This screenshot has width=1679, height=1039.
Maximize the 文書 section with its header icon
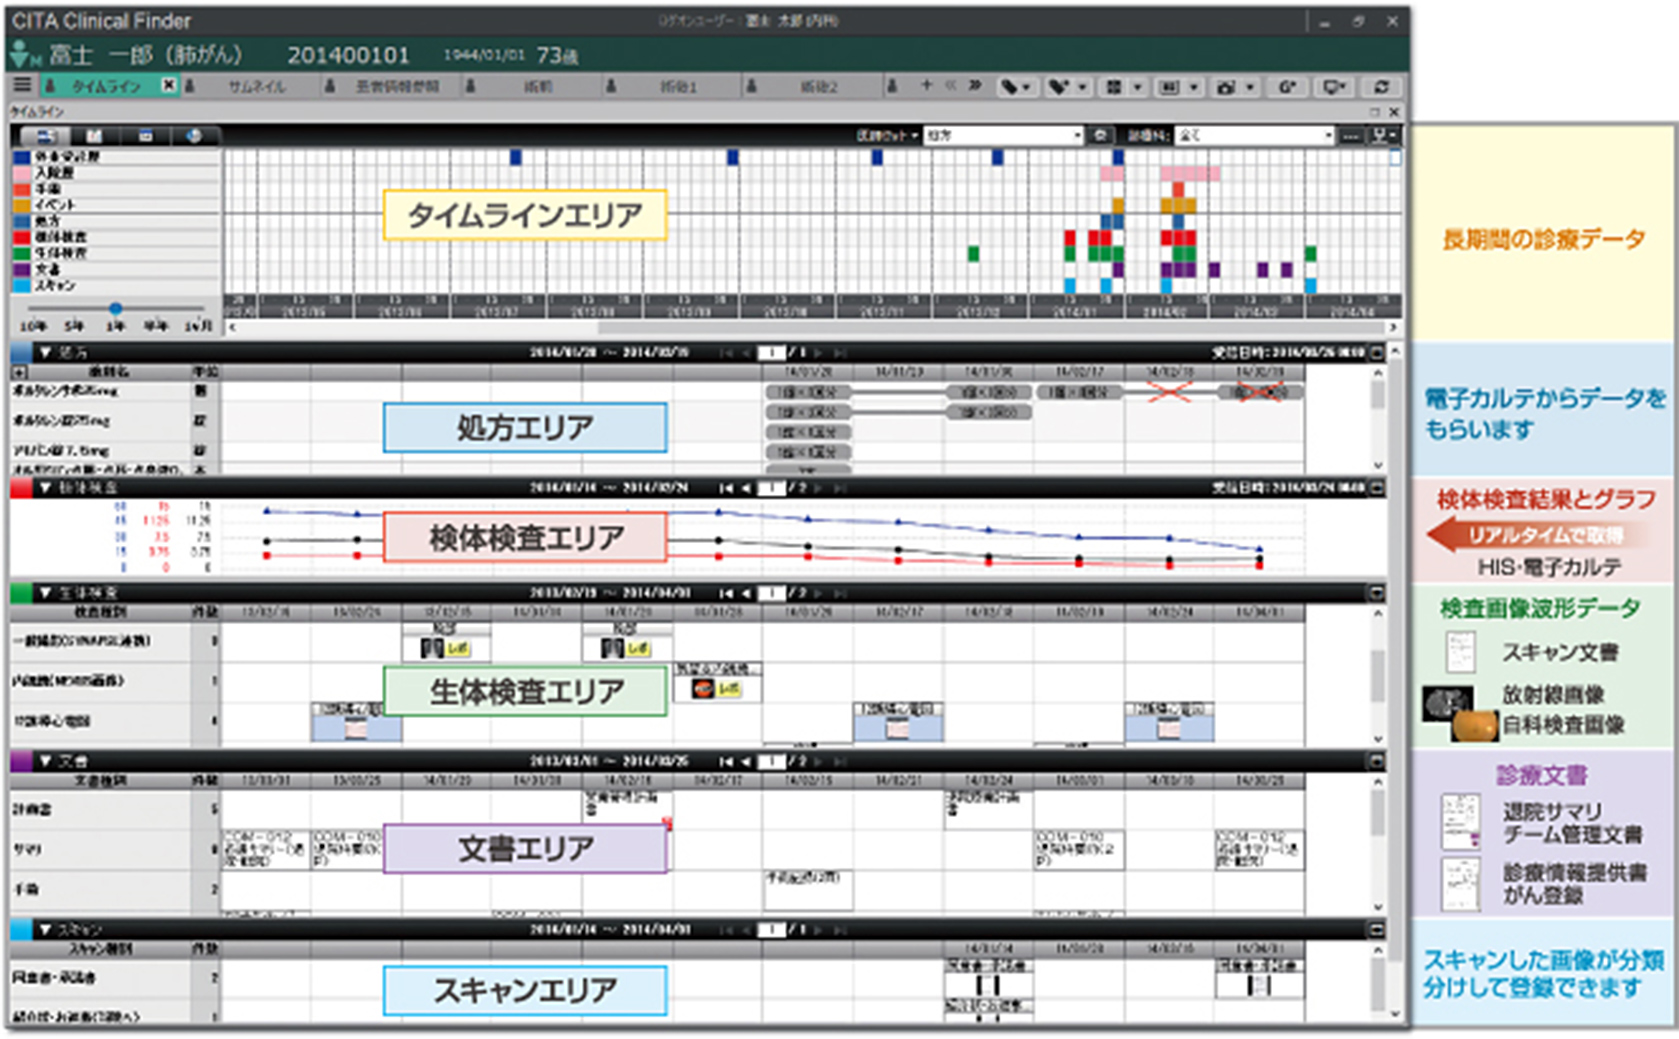(x=1377, y=761)
